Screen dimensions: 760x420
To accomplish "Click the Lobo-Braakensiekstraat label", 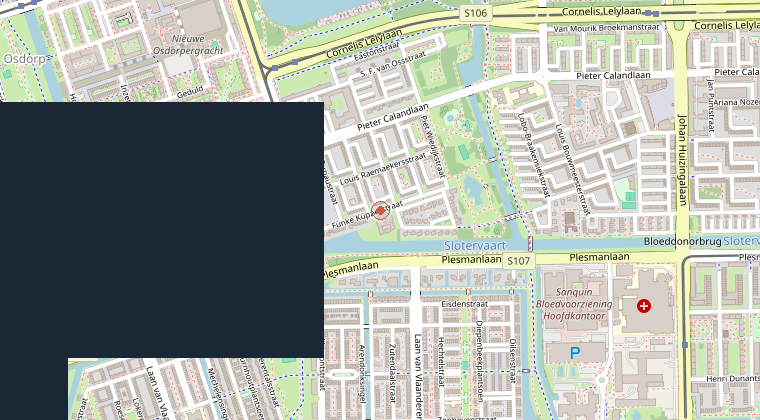I will [x=534, y=155].
